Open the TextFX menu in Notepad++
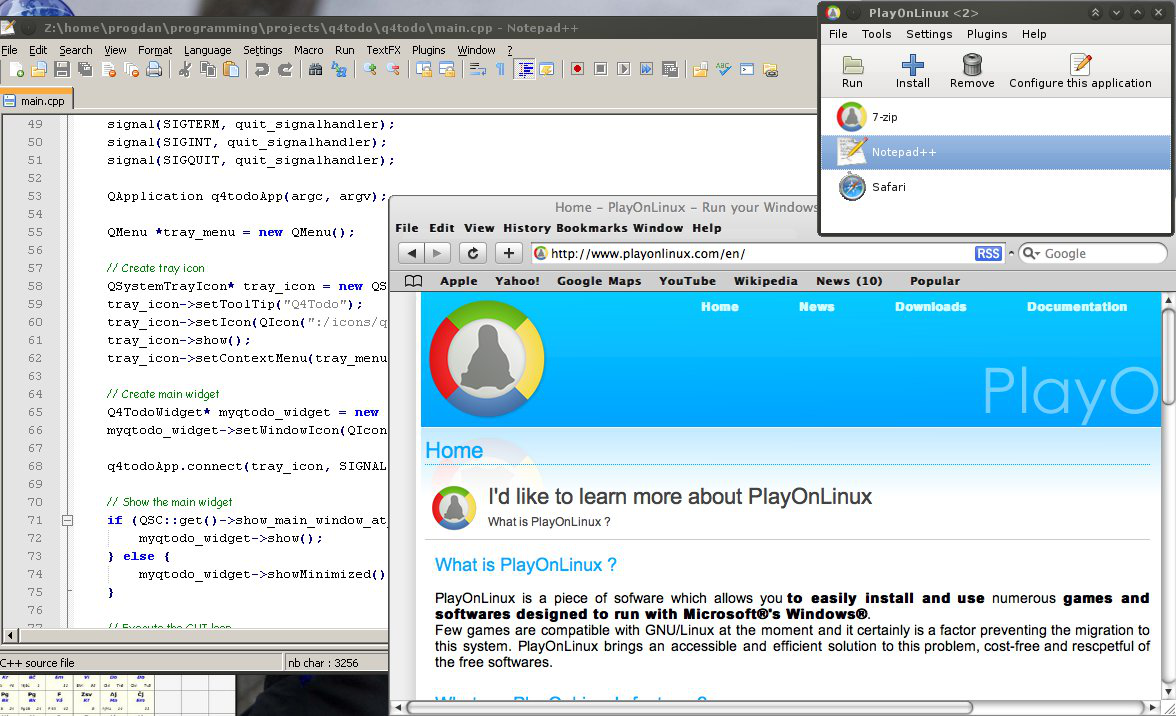The height and width of the screenshot is (716, 1176). point(383,50)
